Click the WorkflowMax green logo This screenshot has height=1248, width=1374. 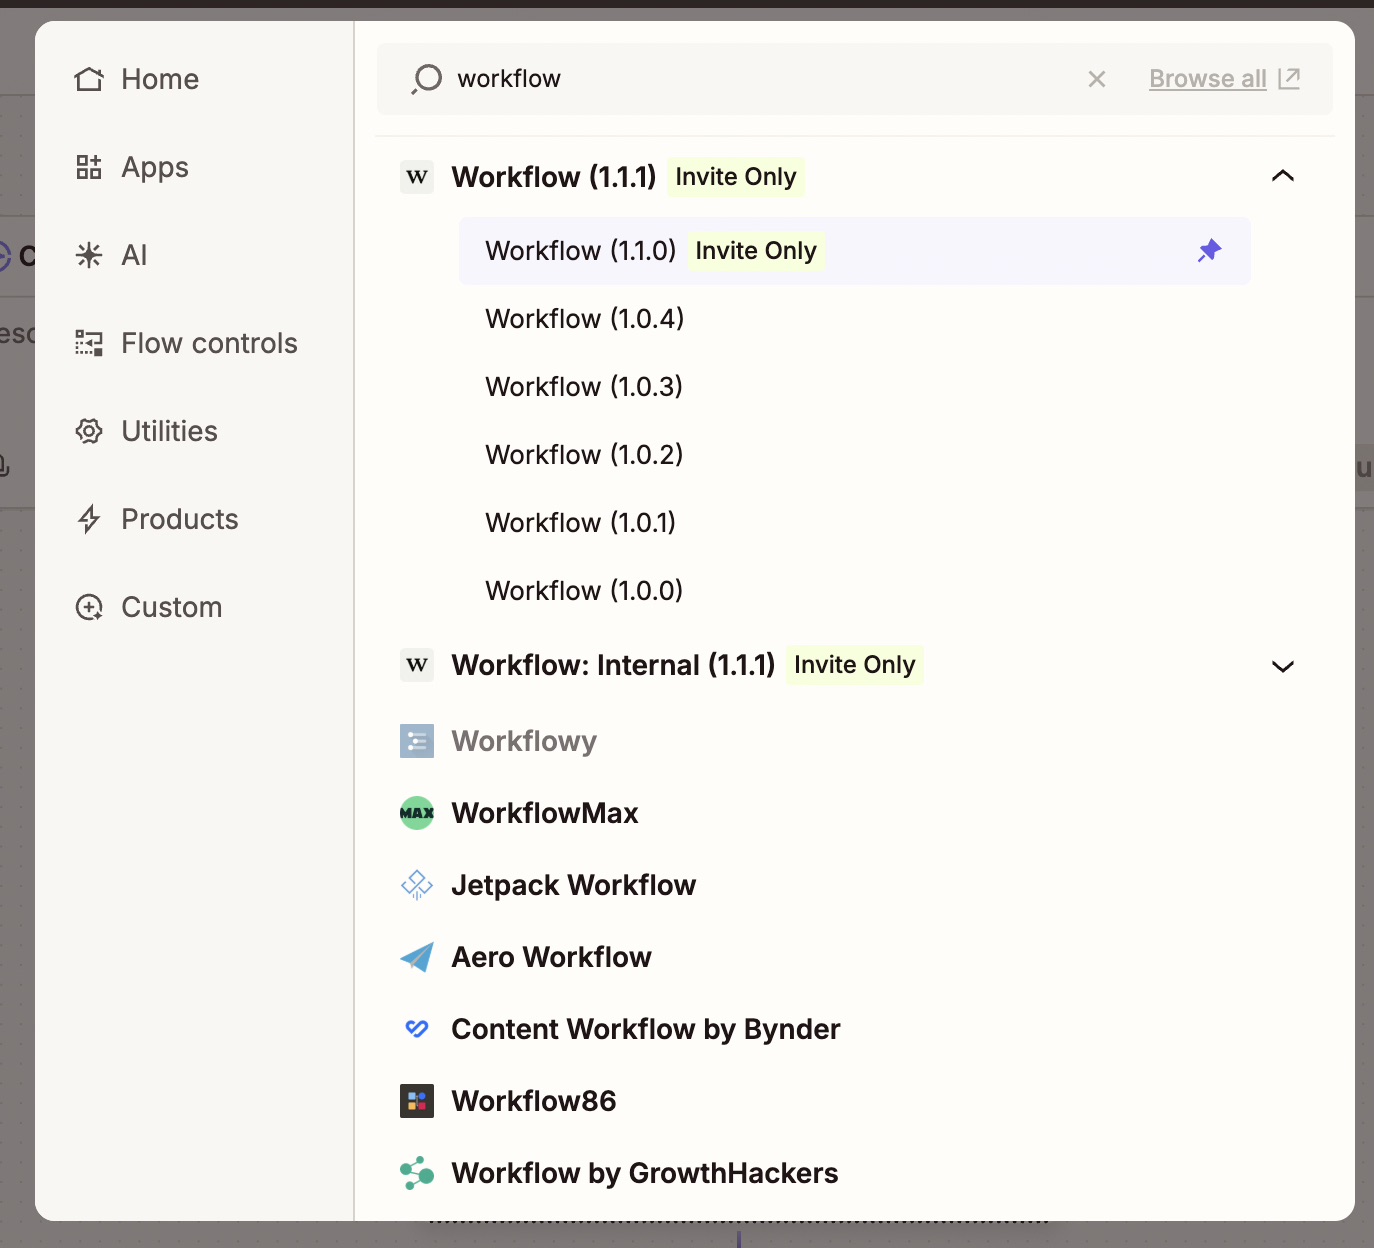point(417,813)
